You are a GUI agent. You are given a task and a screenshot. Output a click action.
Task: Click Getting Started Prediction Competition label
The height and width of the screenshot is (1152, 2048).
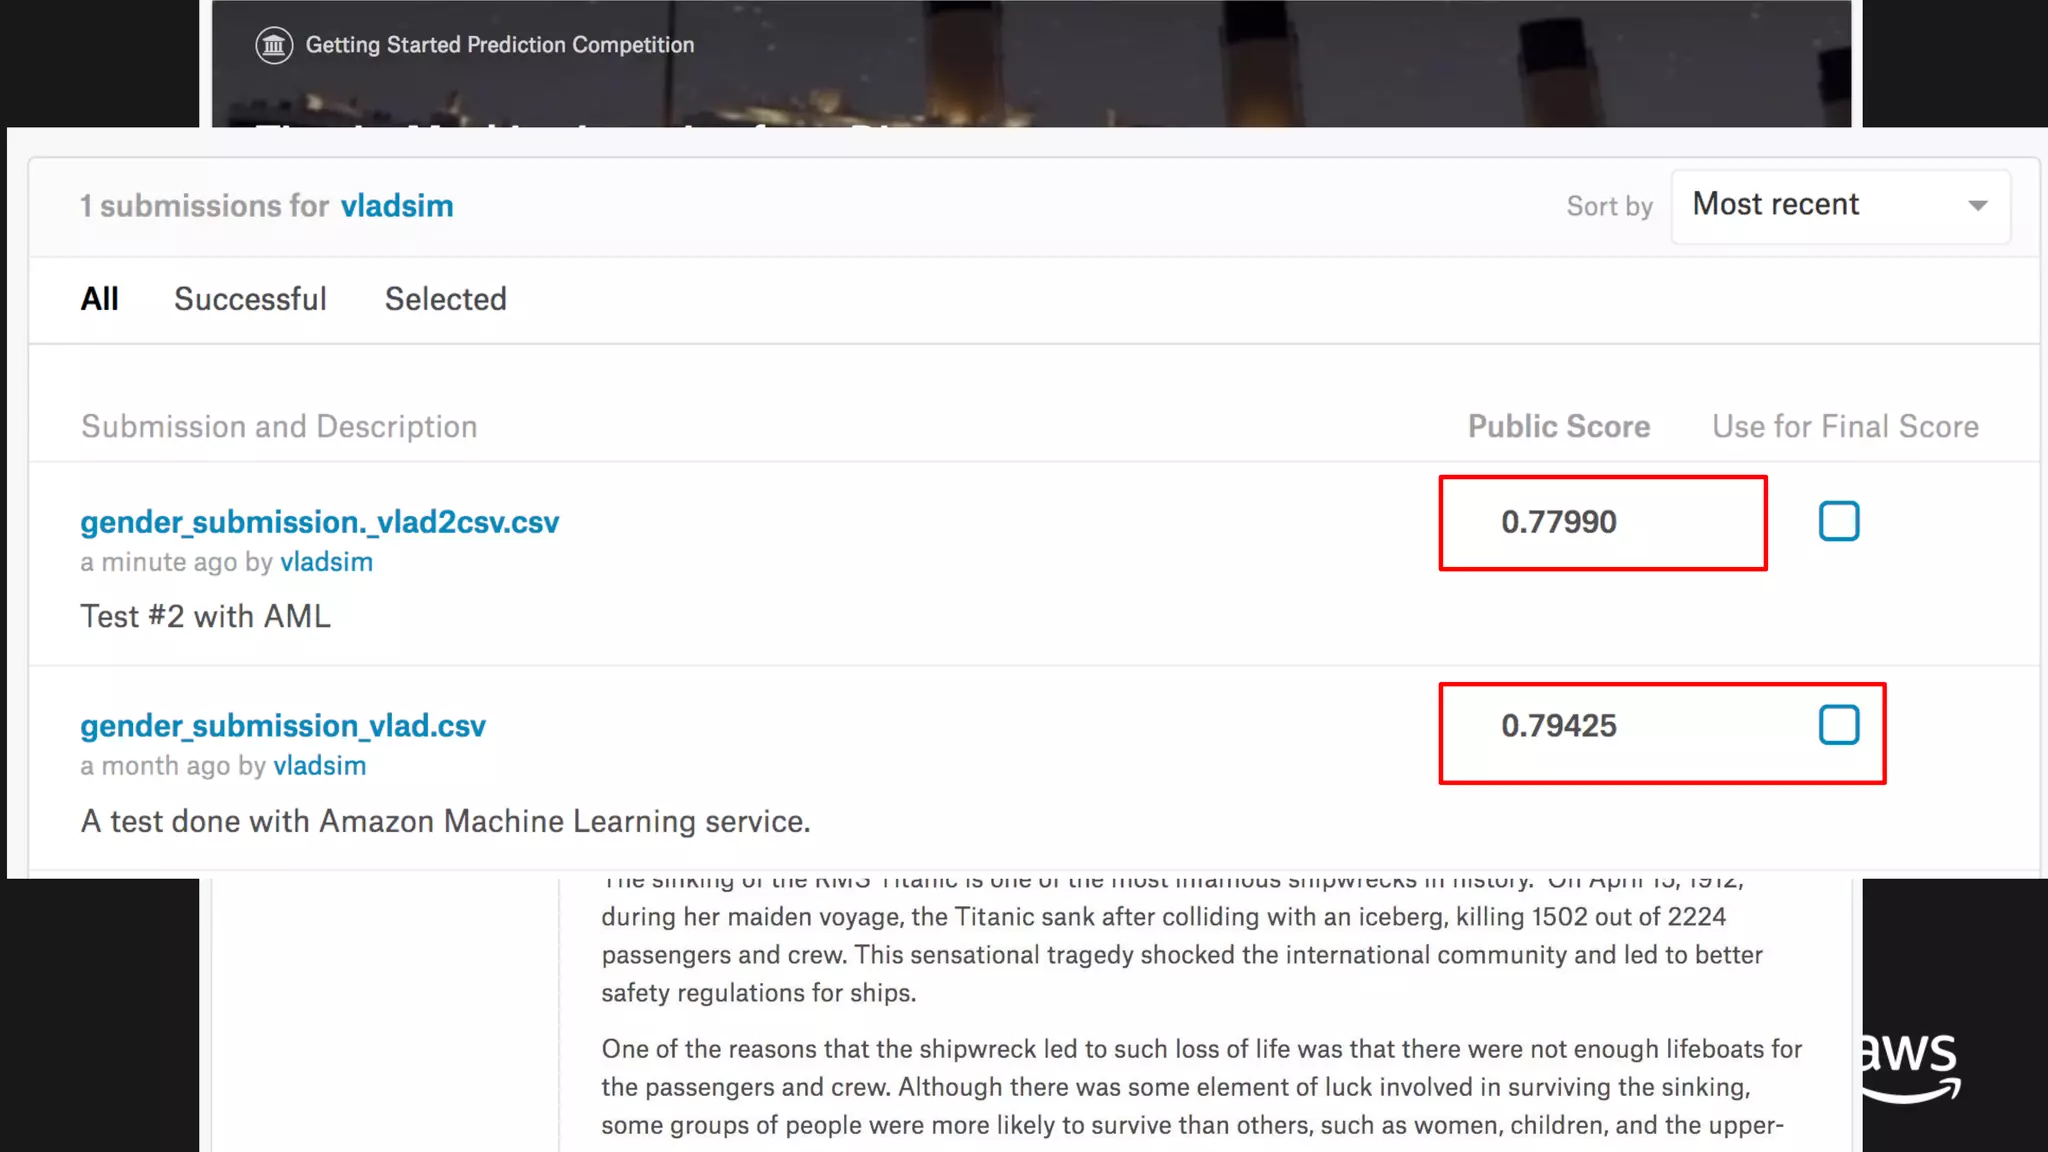pos(499,45)
